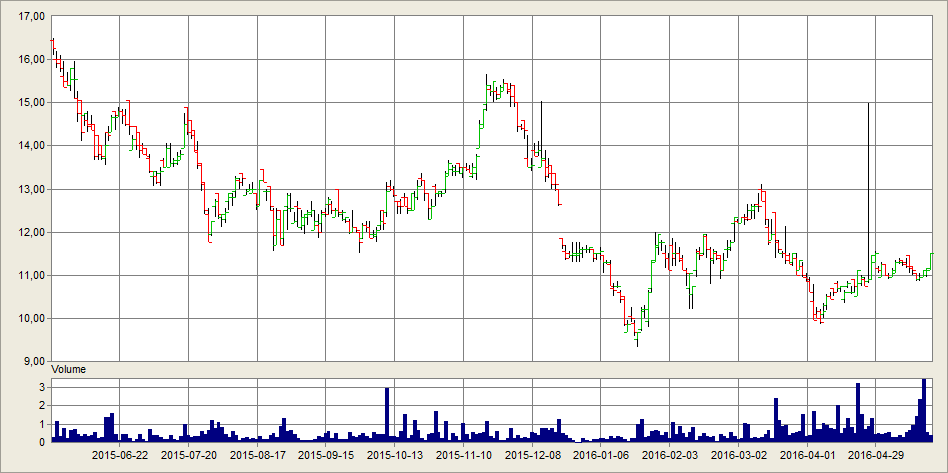Select the 11,00 price axis label
Viewport: 948px width, 473px height.
tap(33, 275)
